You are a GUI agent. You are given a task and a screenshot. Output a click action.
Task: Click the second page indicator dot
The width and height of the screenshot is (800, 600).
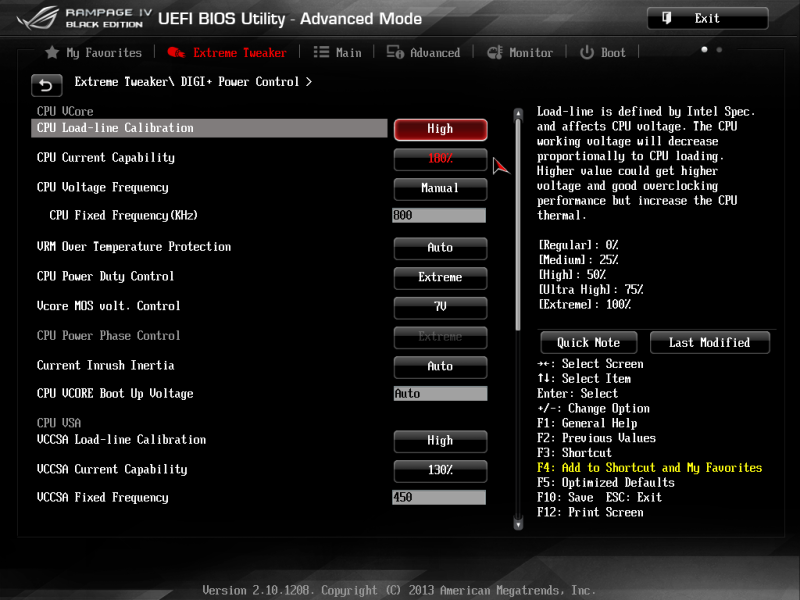coord(719,49)
